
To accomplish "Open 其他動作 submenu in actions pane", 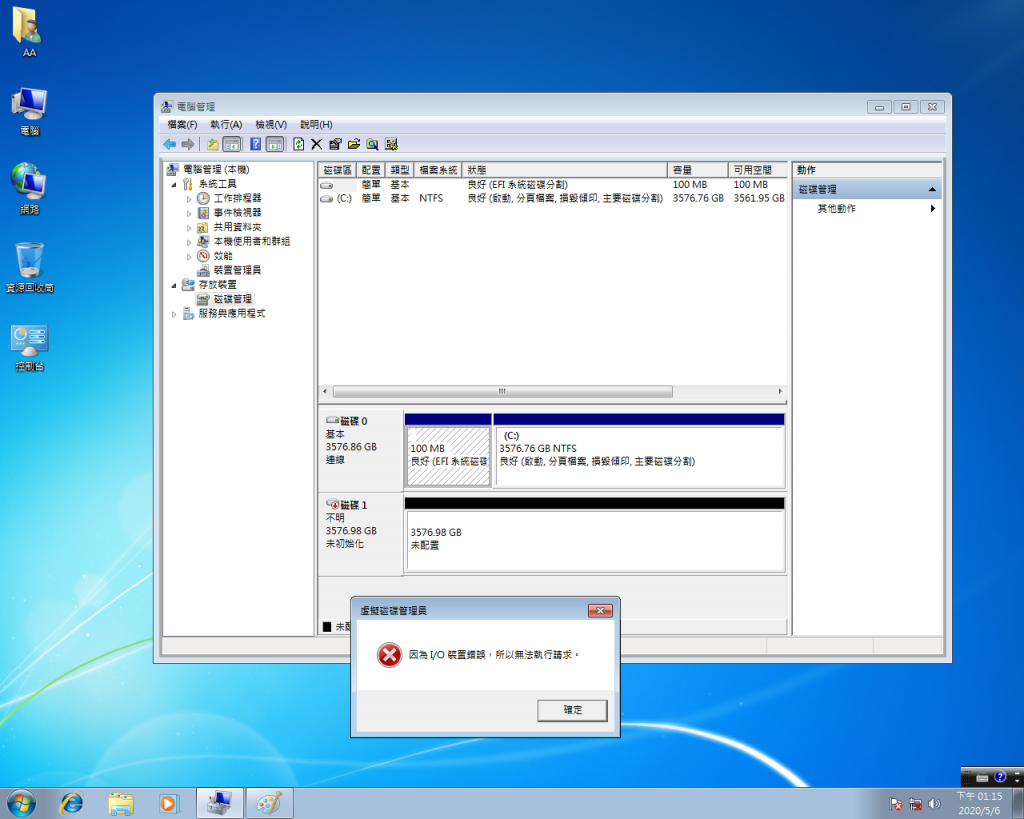I will click(x=867, y=208).
